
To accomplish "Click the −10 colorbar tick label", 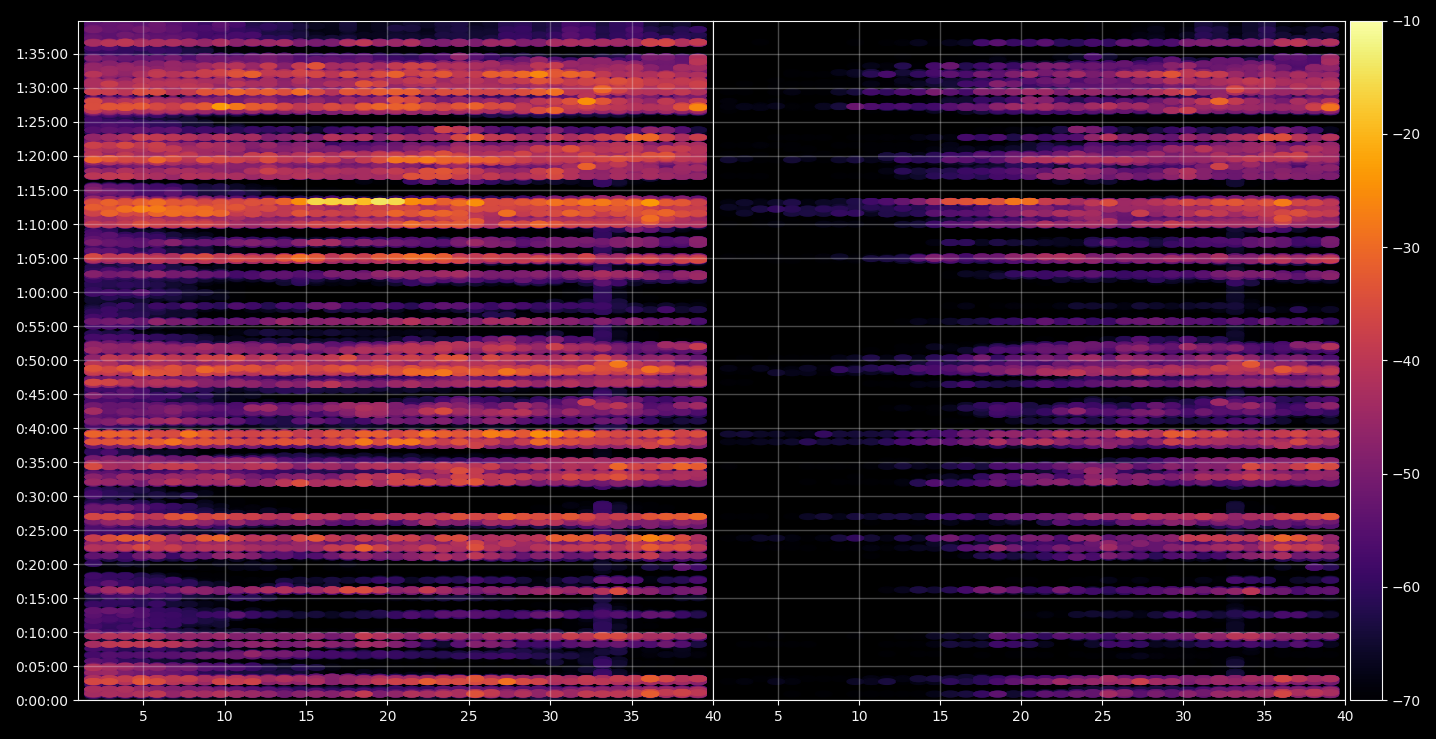I will pyautogui.click(x=1406, y=21).
